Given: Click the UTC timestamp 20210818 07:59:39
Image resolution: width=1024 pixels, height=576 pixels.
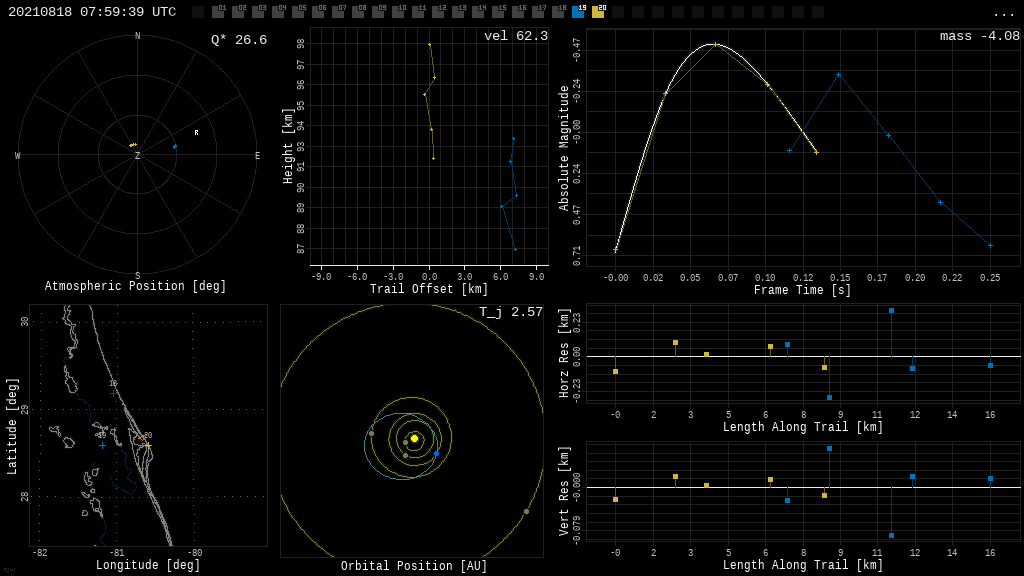Looking at the screenshot, I should tap(92, 12).
